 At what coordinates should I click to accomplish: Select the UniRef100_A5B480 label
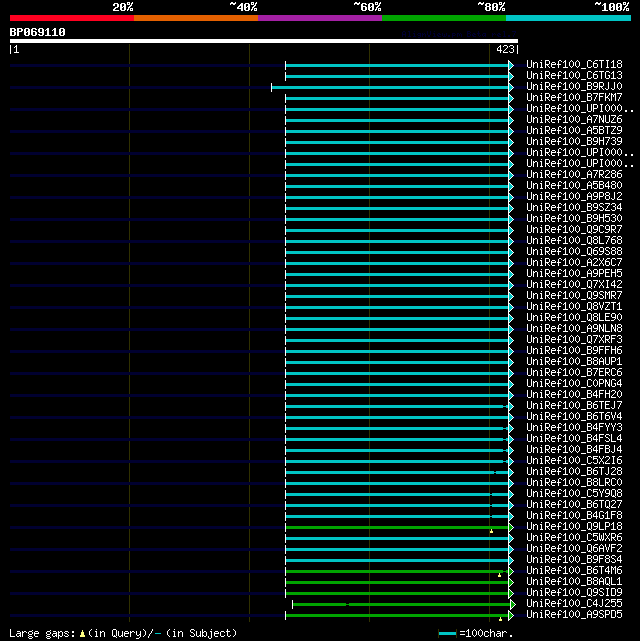point(574,185)
